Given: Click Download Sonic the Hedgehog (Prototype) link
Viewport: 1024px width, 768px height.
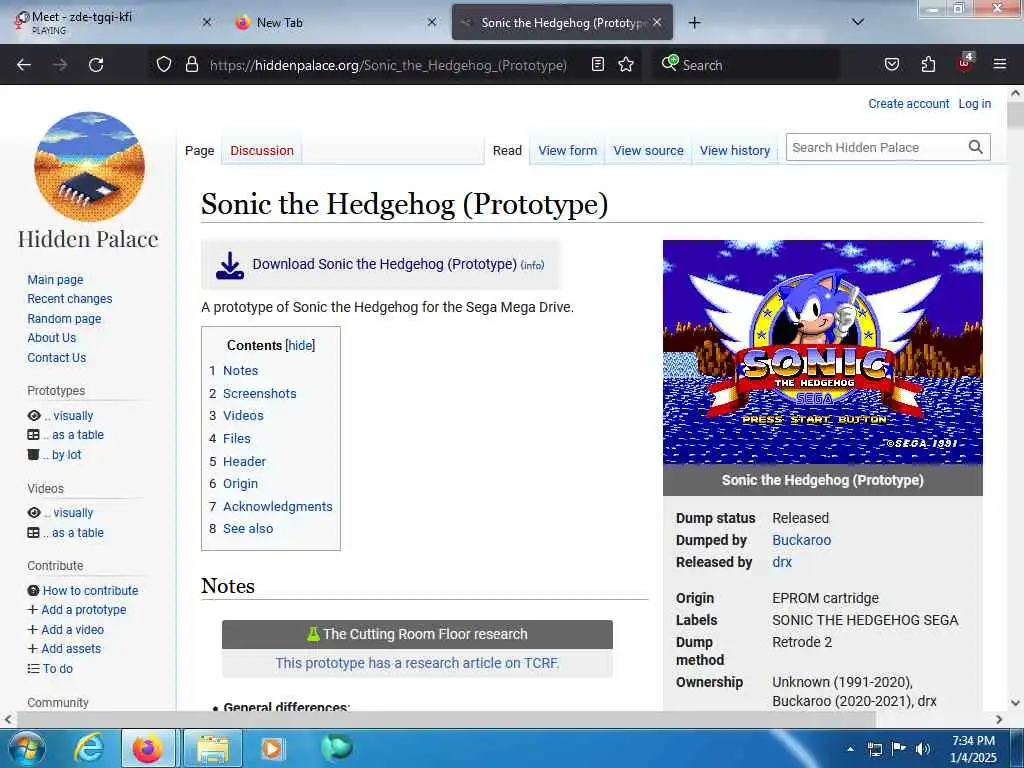Looking at the screenshot, I should click(385, 264).
